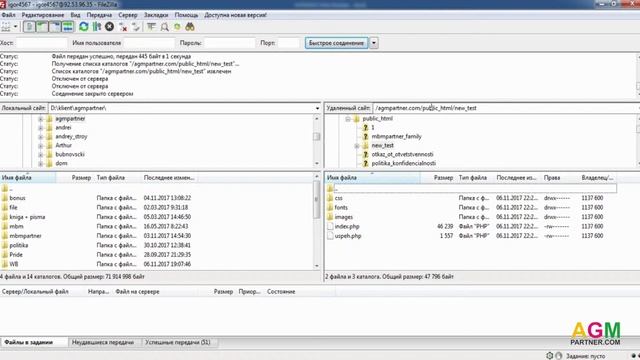Image resolution: width=640 pixels, height=360 pixels.
Task: Open the Сервер menu
Action: [x=128, y=15]
